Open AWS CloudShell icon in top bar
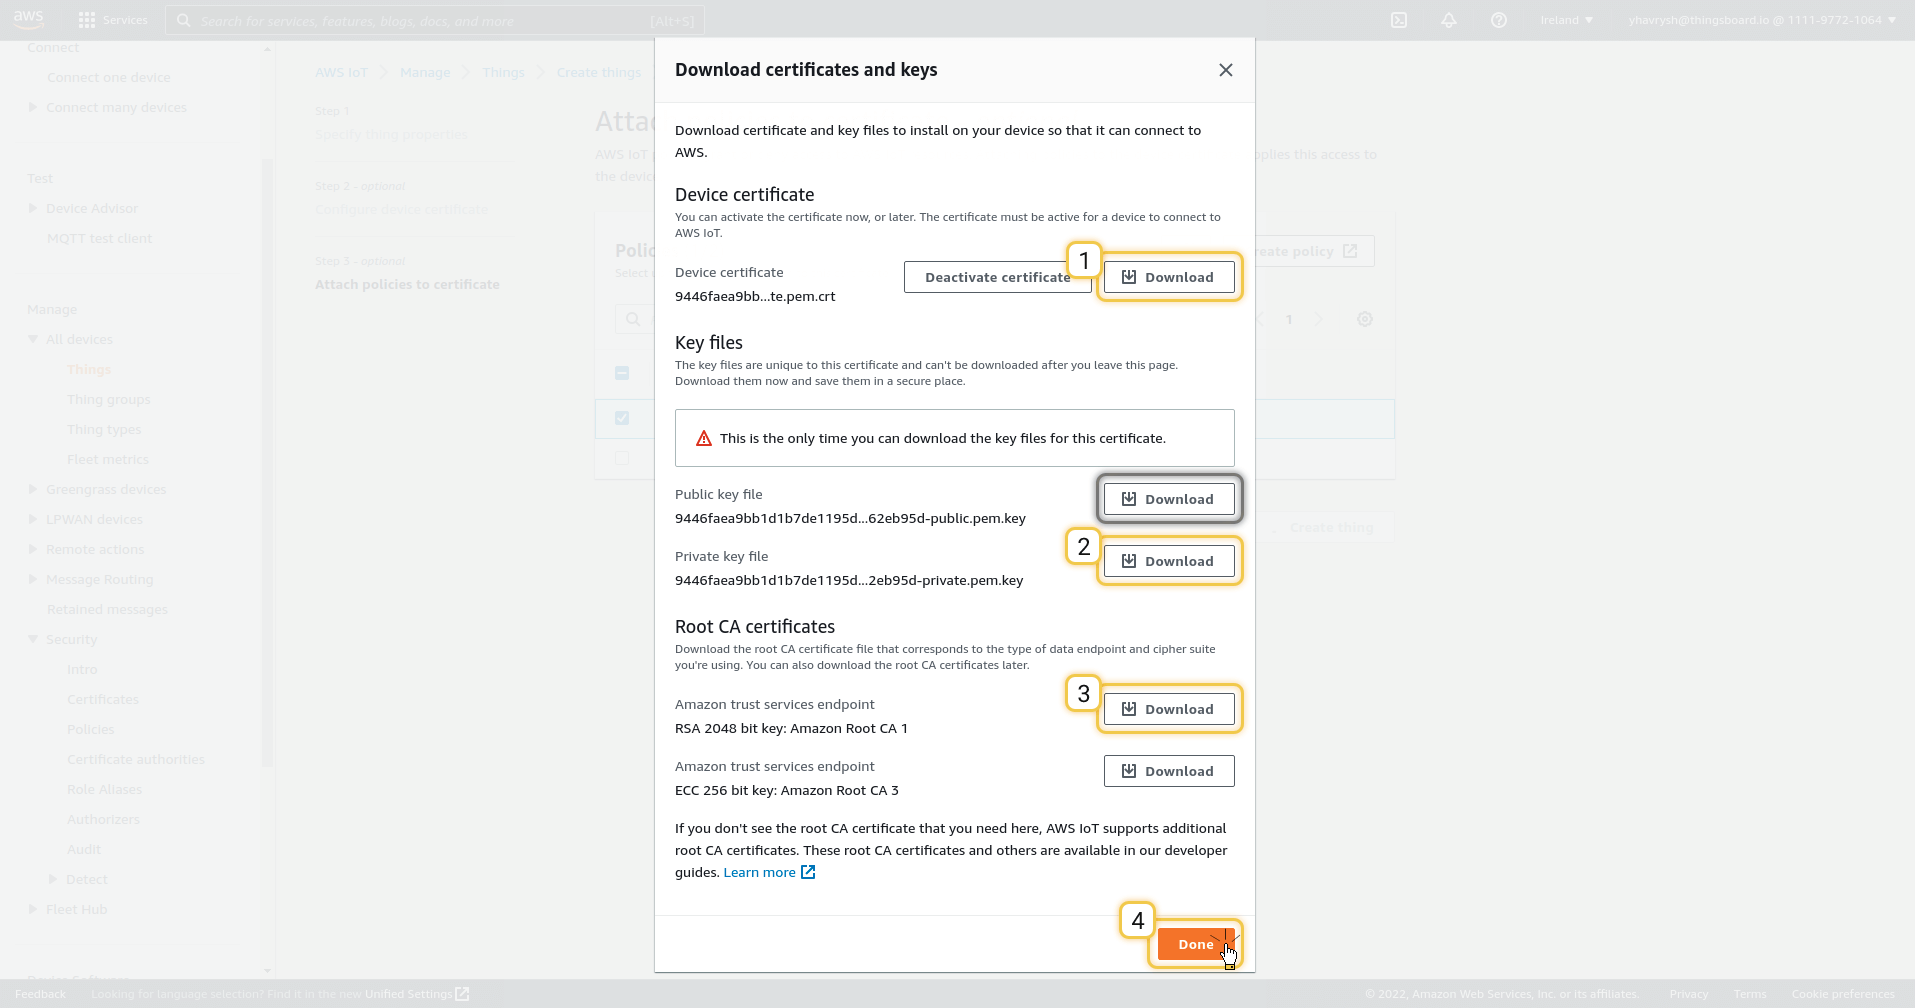This screenshot has width=1915, height=1008. coord(1399,20)
